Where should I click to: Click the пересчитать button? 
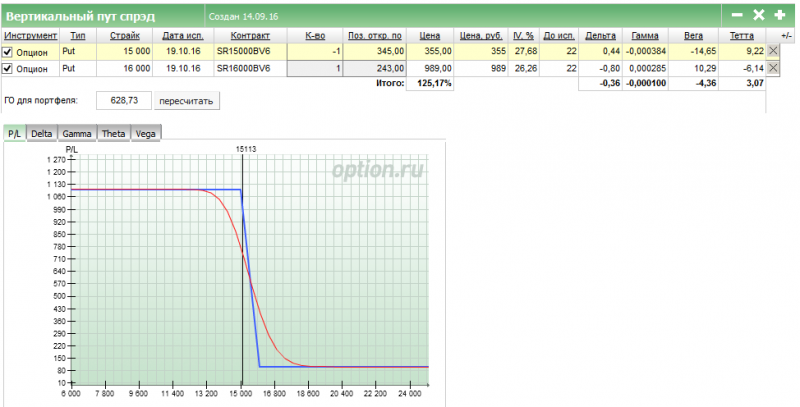point(186,101)
